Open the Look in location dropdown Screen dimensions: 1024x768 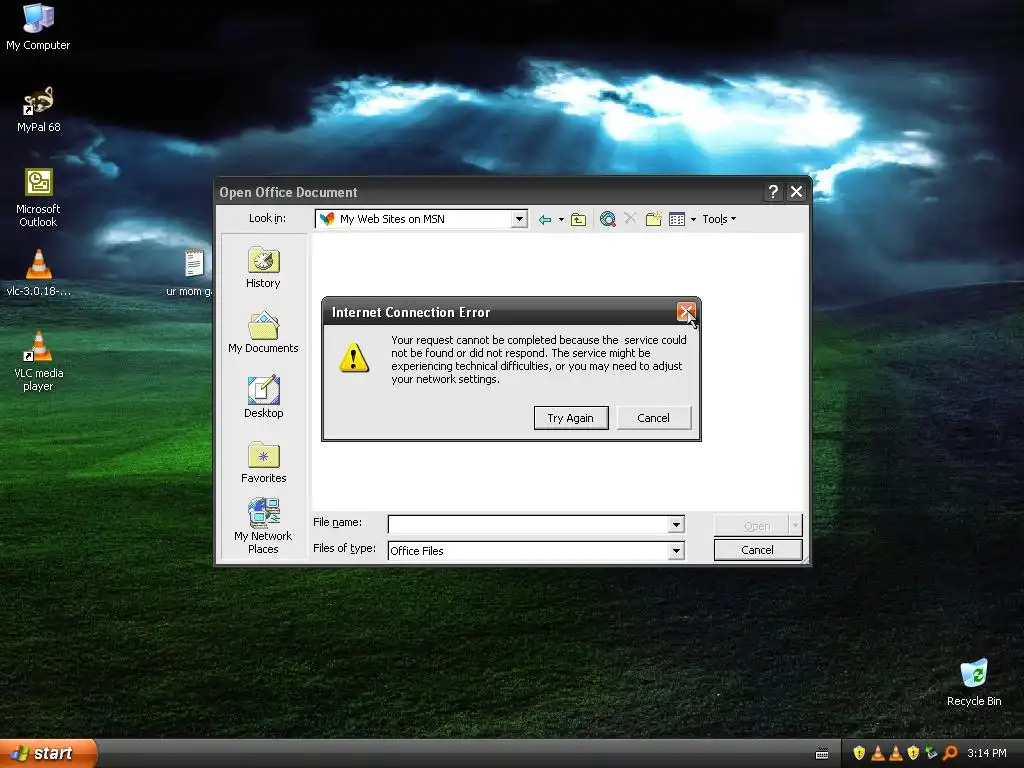pyautogui.click(x=519, y=219)
